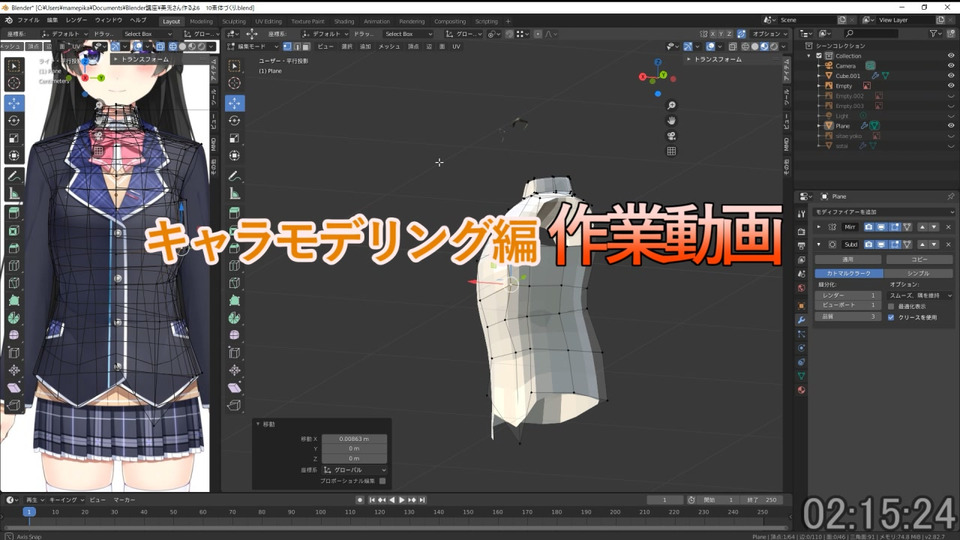The image size is (960, 540).
Task: Open the Material properties tab
Action: (801, 390)
